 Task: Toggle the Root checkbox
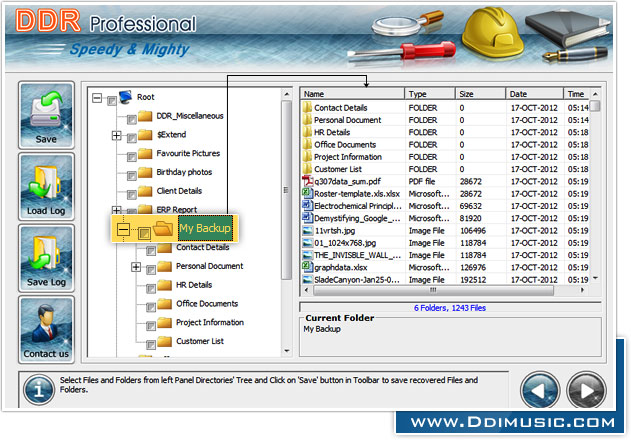click(112, 101)
